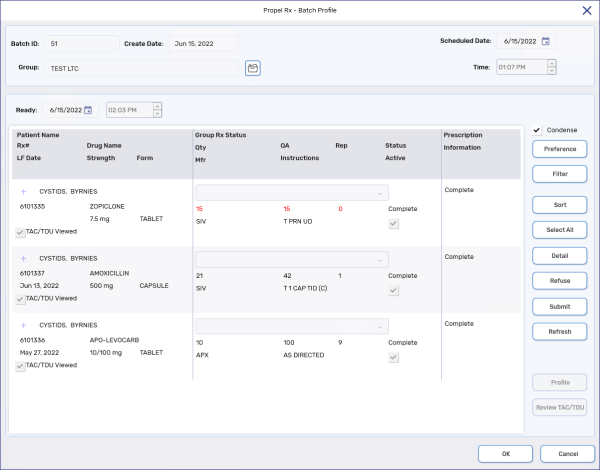Toggle TAC/TDU Viewed for Amoxicillin
The image size is (600, 470).
21,298
